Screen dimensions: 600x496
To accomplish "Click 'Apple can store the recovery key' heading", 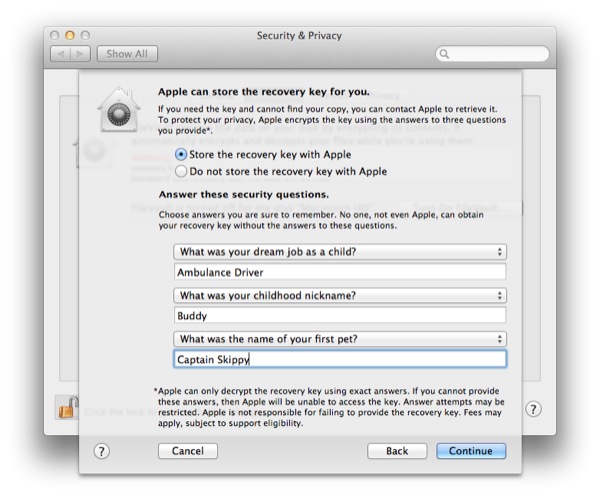I will 264,92.
